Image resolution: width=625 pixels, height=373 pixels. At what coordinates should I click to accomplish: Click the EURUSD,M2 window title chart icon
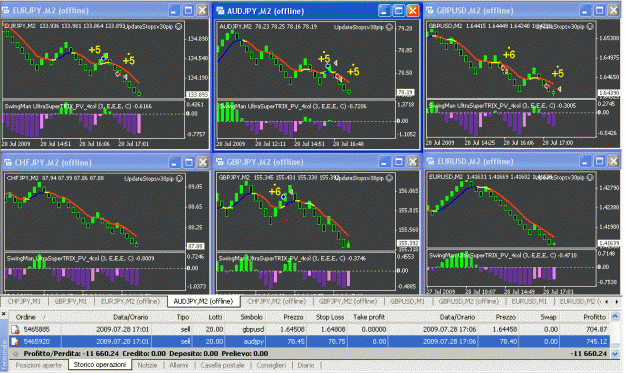[430, 161]
